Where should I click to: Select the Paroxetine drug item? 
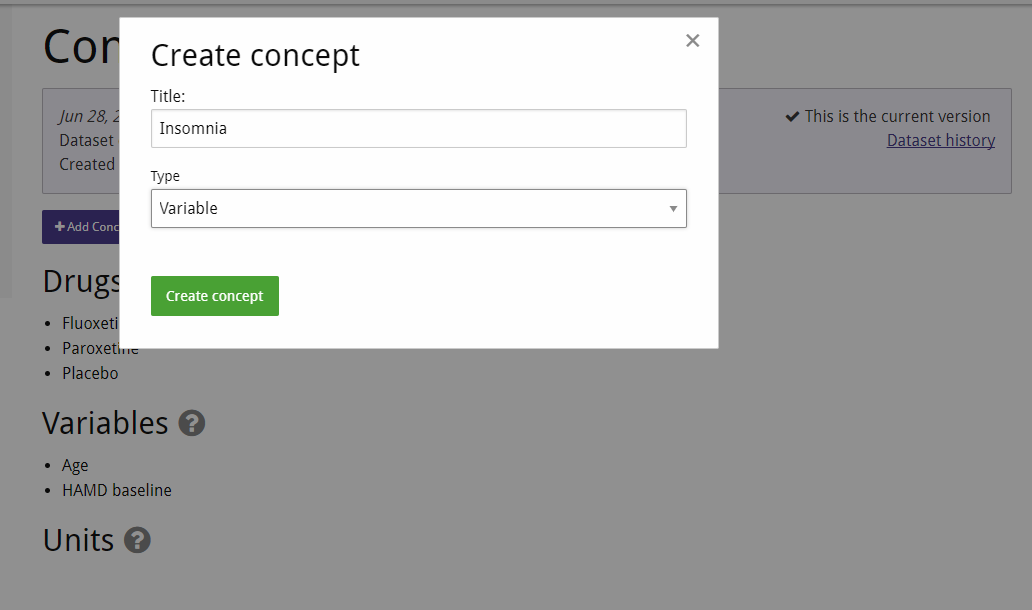(100, 348)
